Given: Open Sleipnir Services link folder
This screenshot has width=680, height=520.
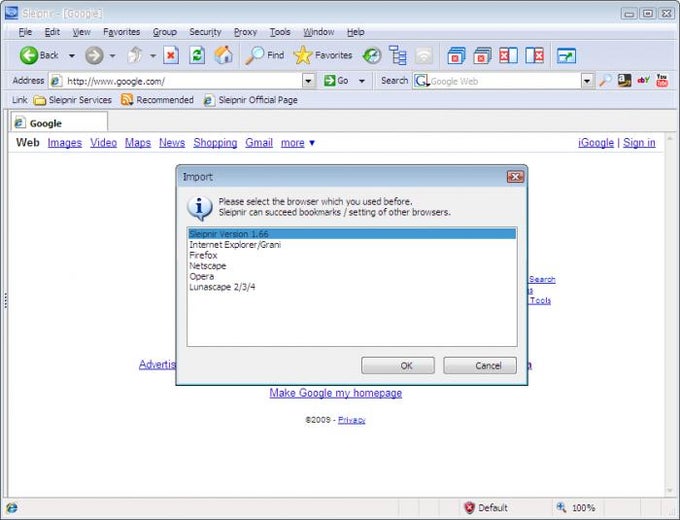Looking at the screenshot, I should pos(73,100).
